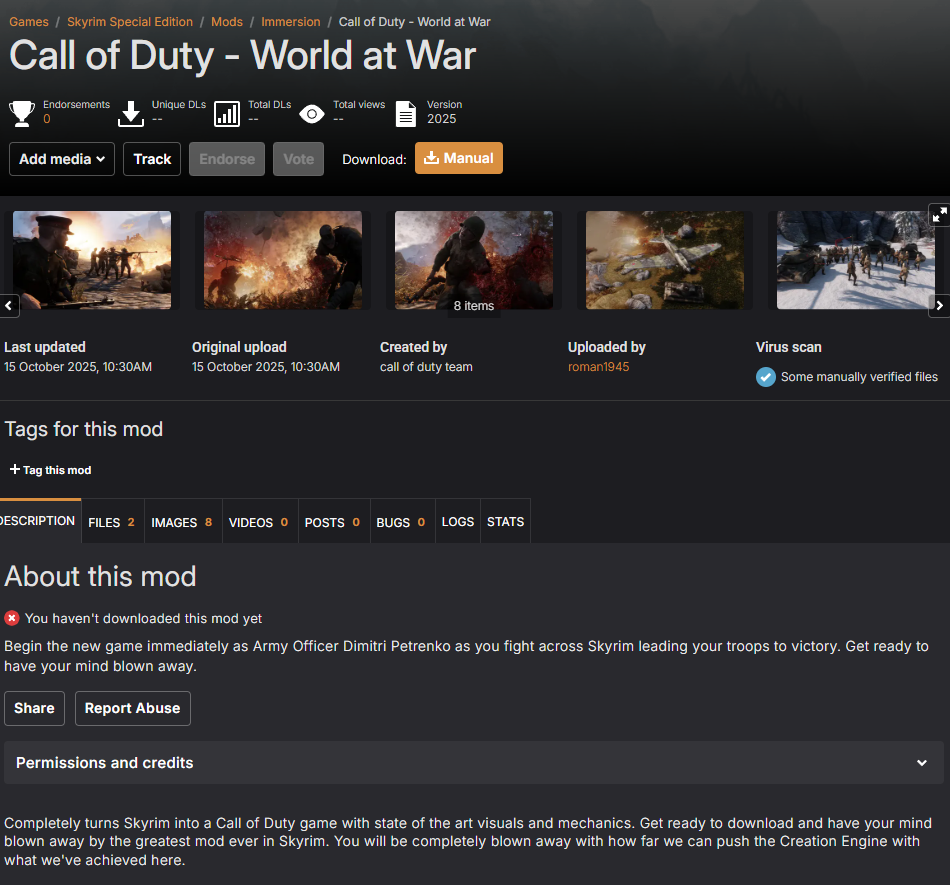Click the Endorse button
Viewport: 950px width, 885px height.
pyautogui.click(x=227, y=159)
